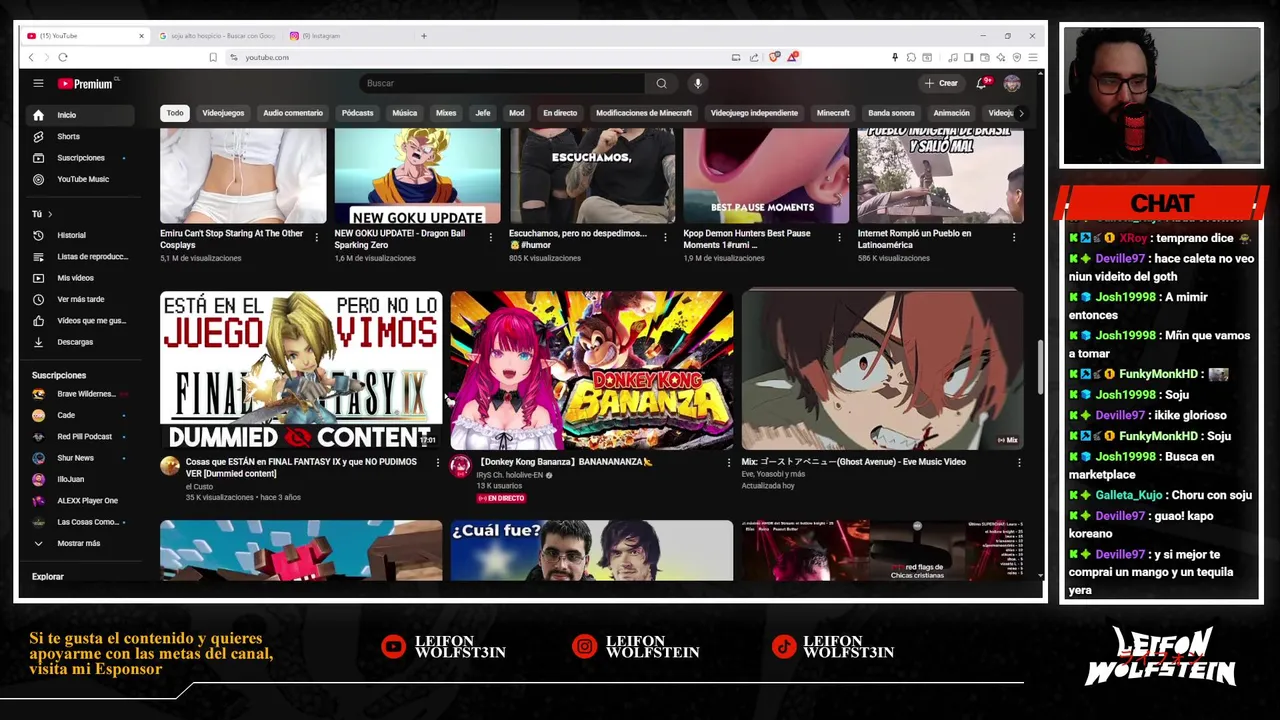The height and width of the screenshot is (720, 1280).
Task: Open Brave Wilderness subscription channel
Action: tap(80, 394)
